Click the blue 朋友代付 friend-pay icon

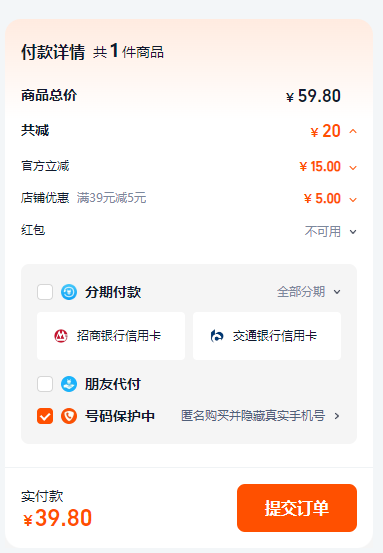(69, 384)
